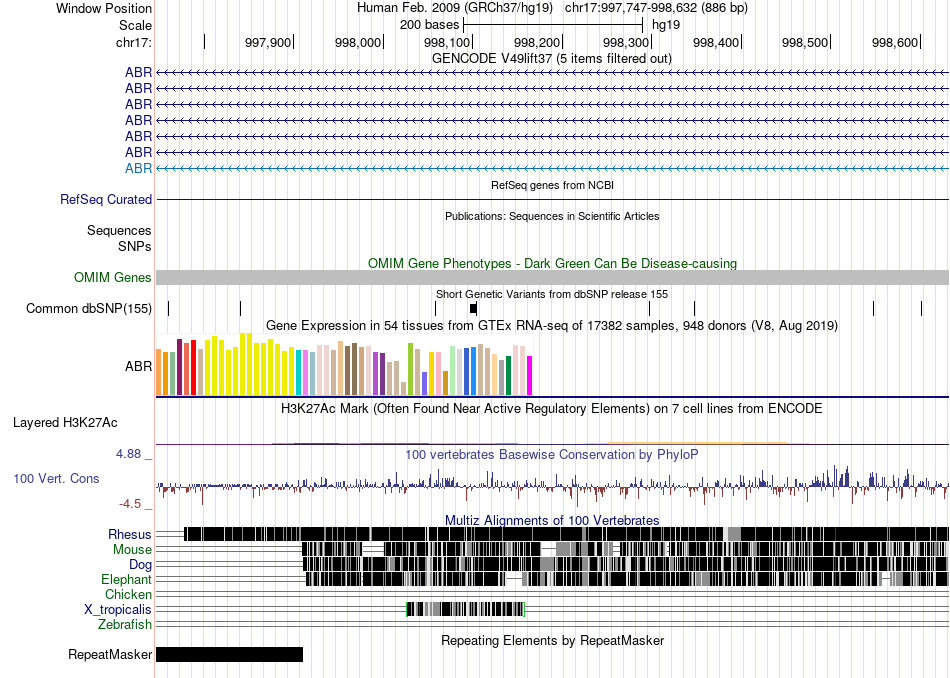Click the light-blue ABR transcript label

(138, 168)
